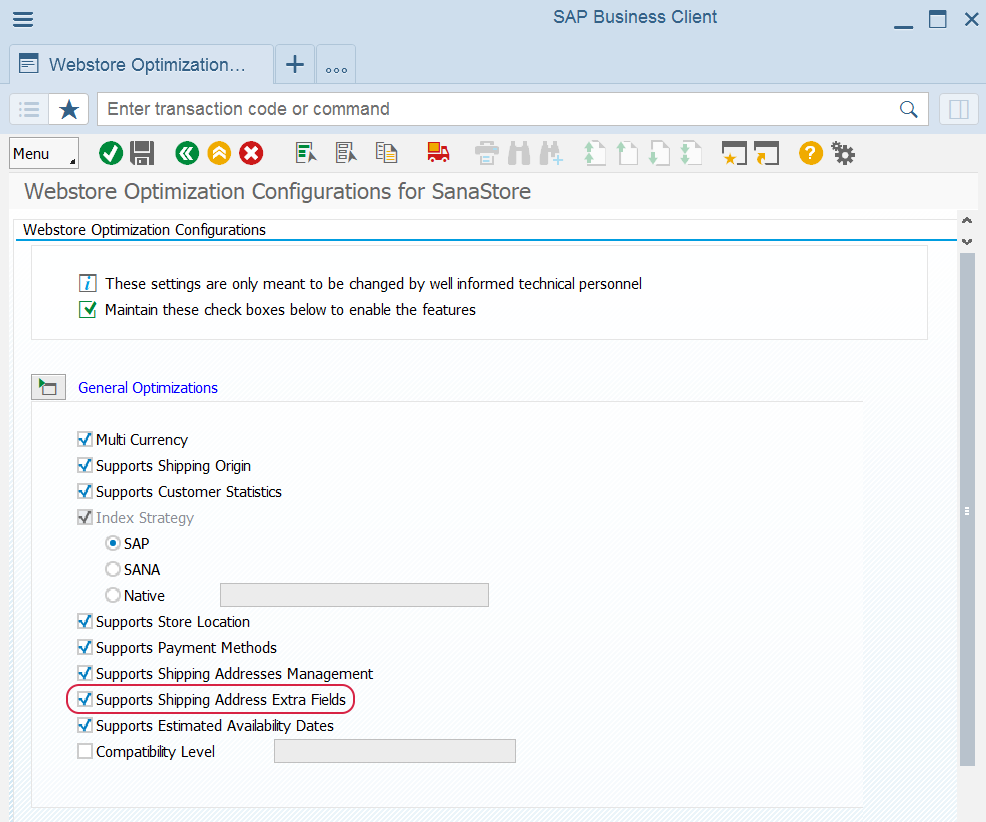
Task: Click the vertical scrollbar thumb
Action: (x=967, y=509)
